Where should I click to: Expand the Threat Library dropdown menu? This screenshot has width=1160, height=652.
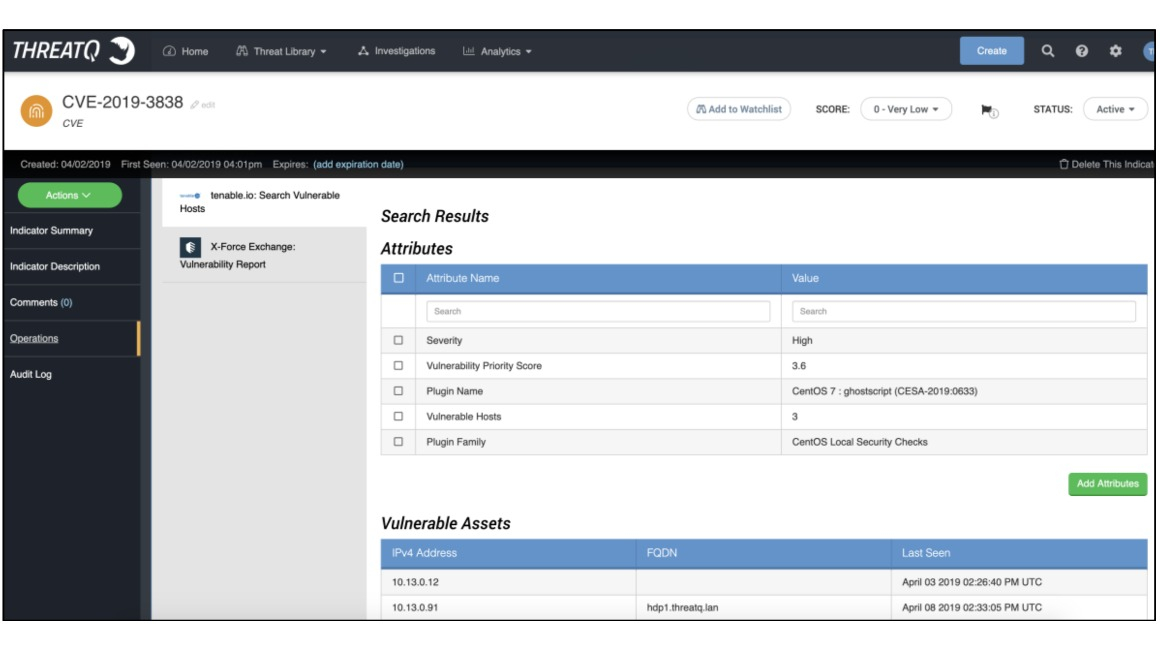click(281, 51)
